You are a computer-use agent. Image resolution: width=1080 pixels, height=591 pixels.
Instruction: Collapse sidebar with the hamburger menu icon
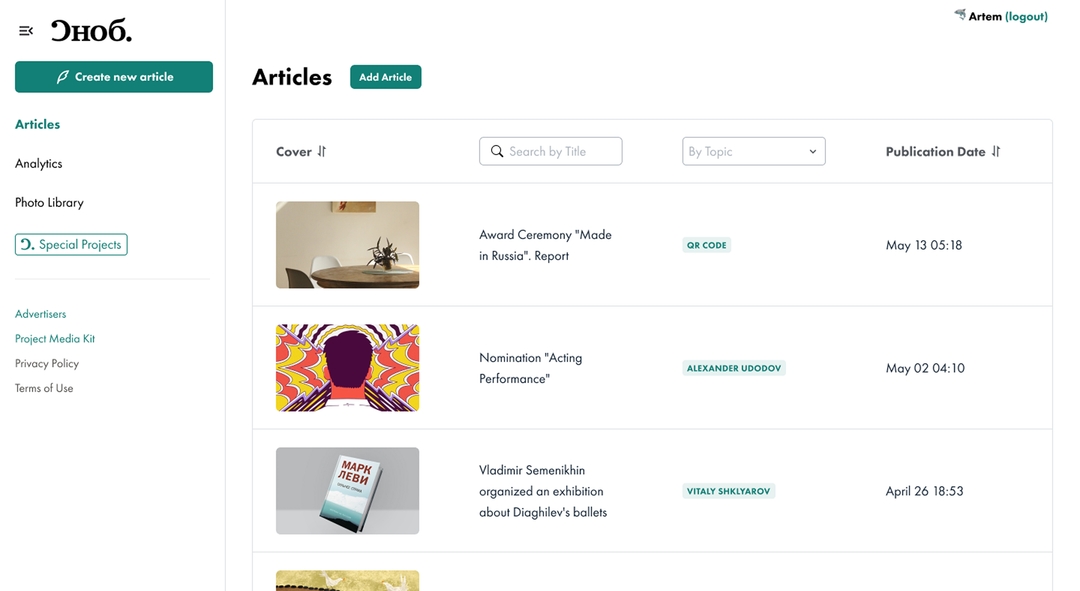(26, 31)
